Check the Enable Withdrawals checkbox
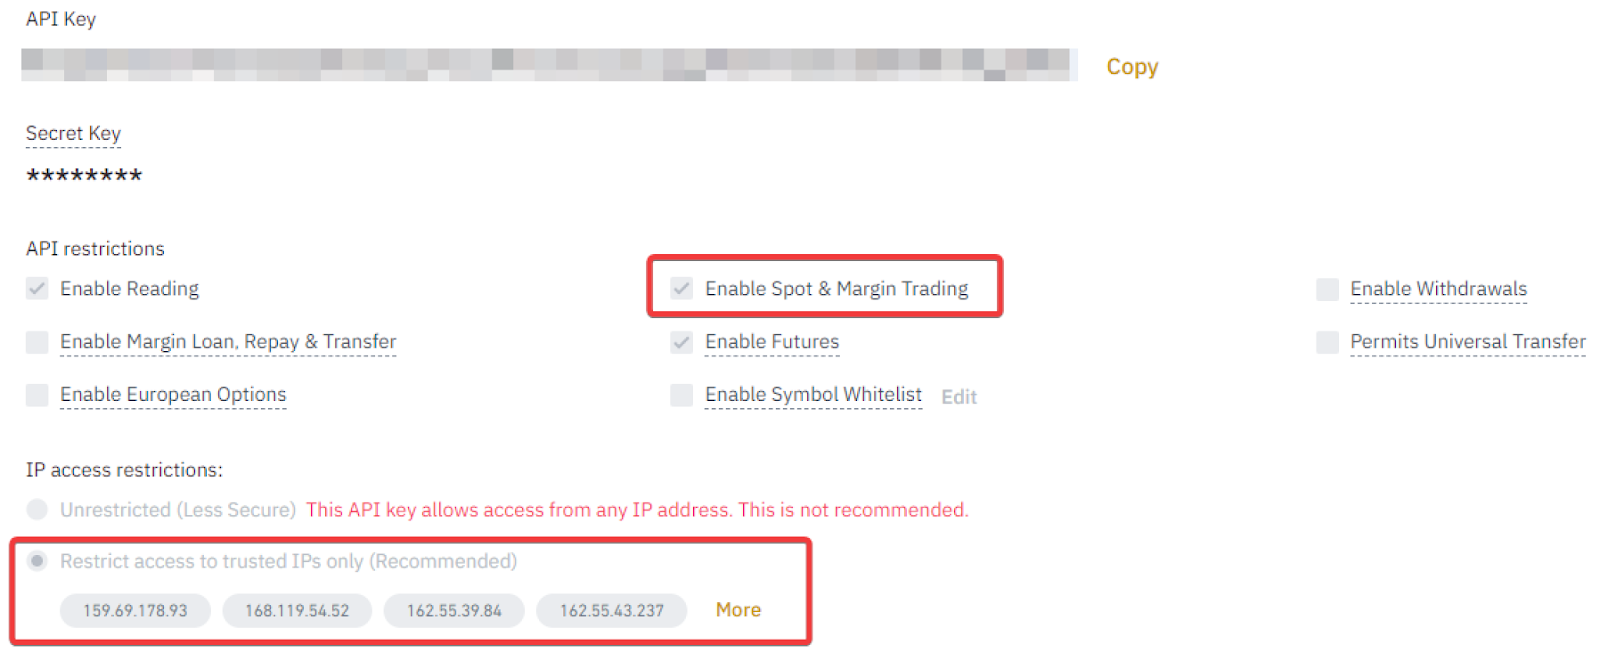Image resolution: width=1600 pixels, height=659 pixels. point(1327,290)
